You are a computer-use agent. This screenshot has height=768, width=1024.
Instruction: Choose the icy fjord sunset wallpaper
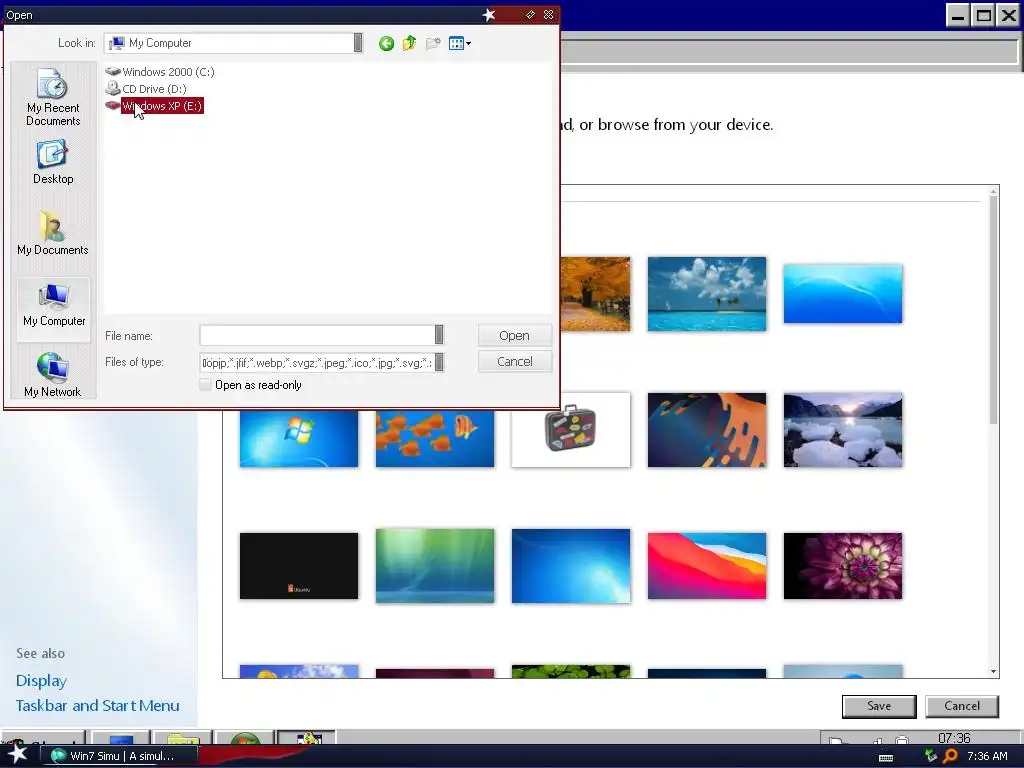(842, 430)
